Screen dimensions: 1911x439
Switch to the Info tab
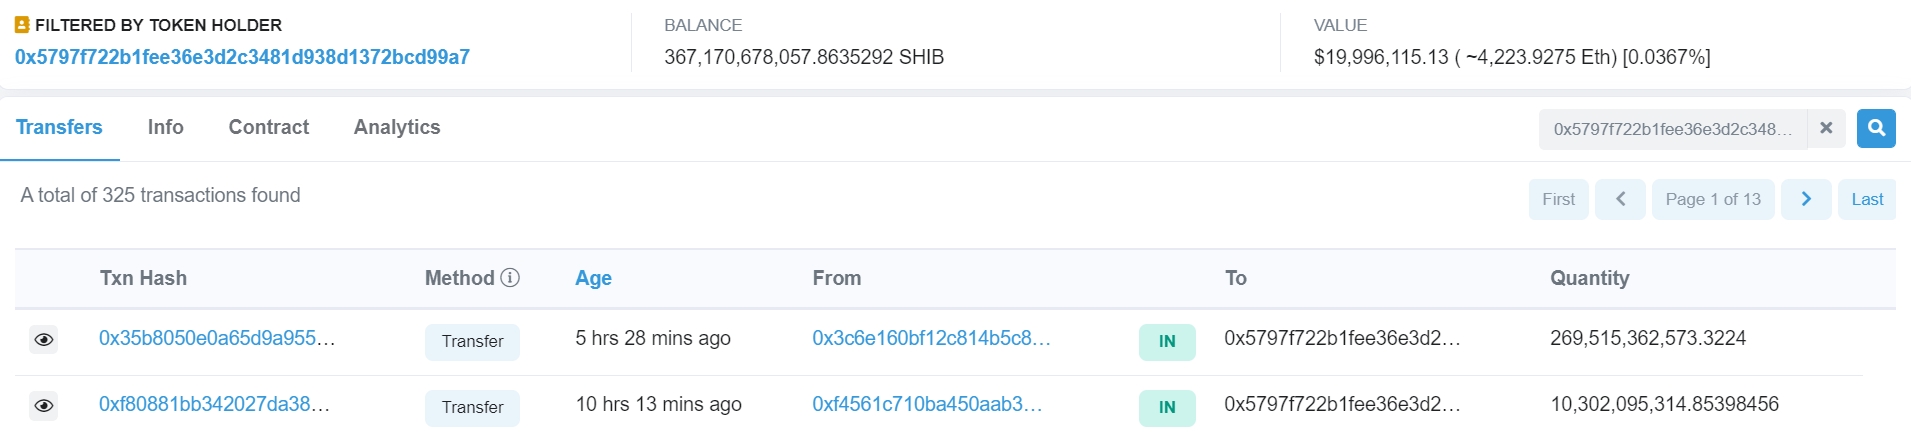point(165,127)
